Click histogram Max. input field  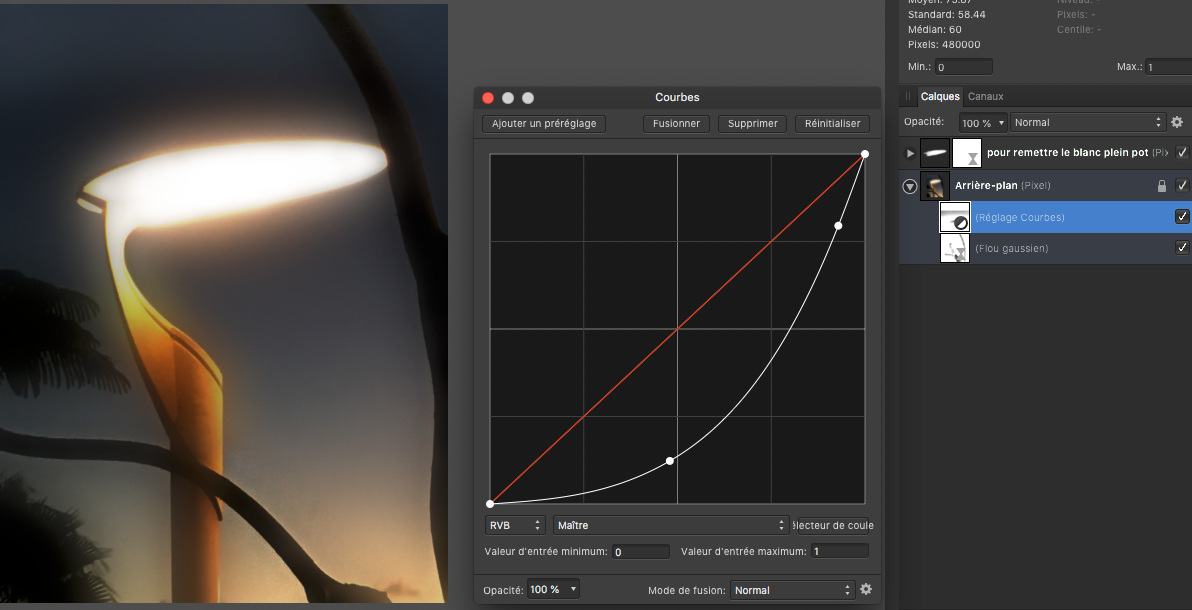coord(1168,67)
